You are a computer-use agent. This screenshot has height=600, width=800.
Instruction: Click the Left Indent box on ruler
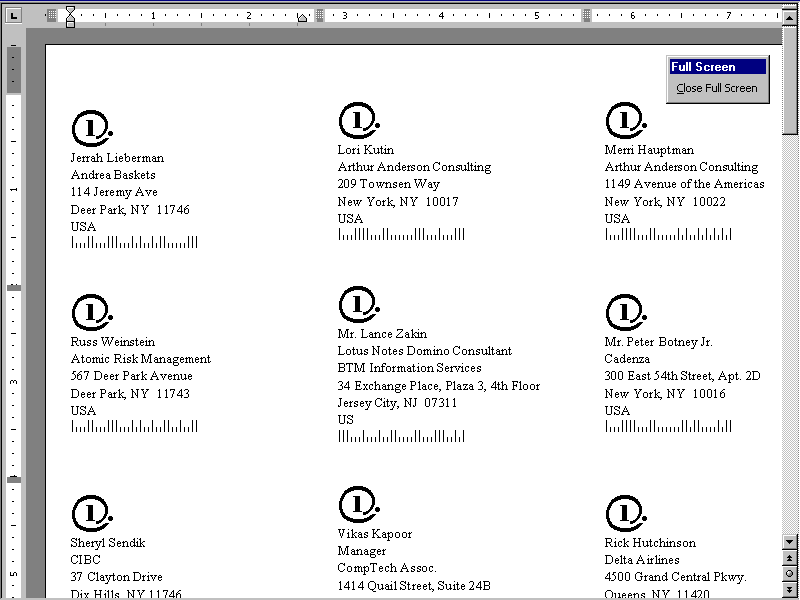(x=70, y=23)
